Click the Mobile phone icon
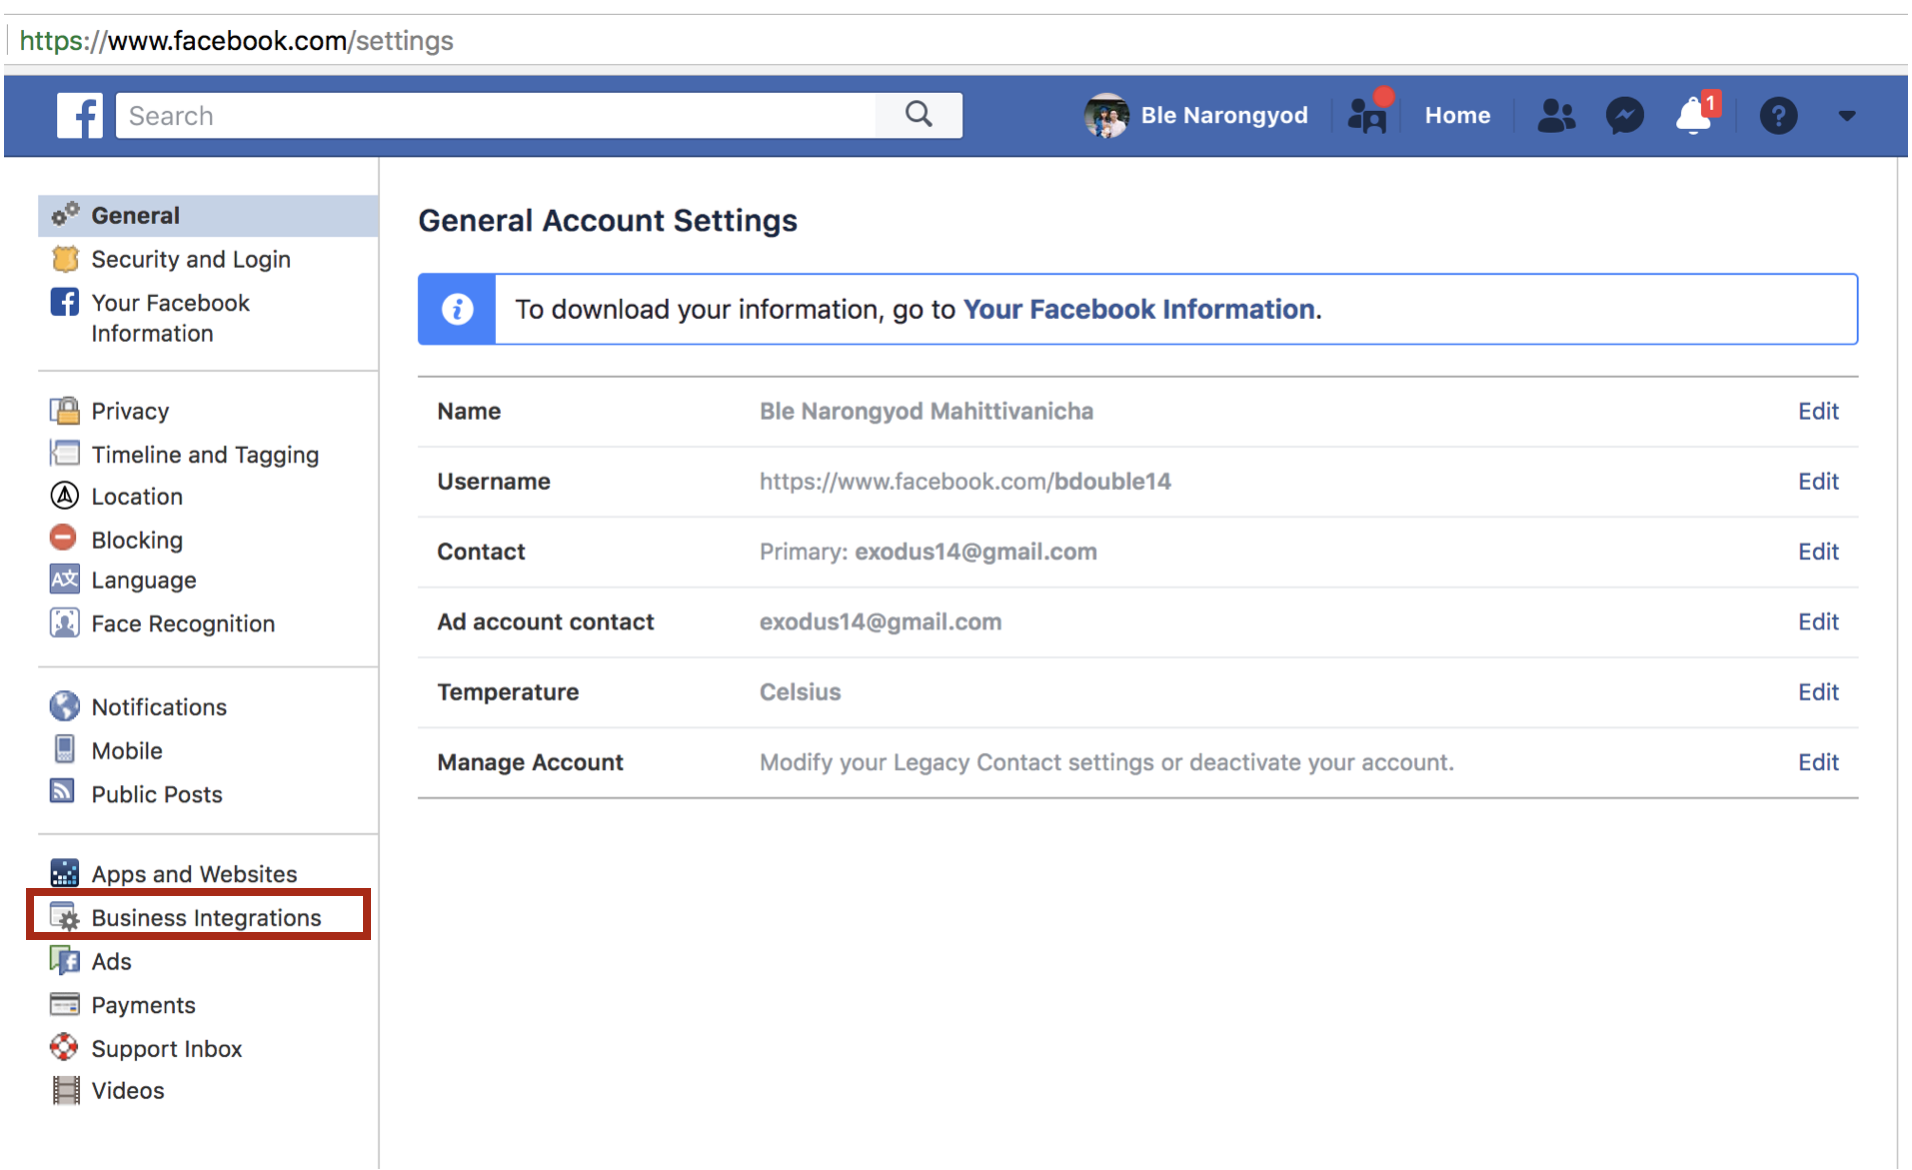Viewport: 1912px width, 1170px height. click(x=65, y=749)
